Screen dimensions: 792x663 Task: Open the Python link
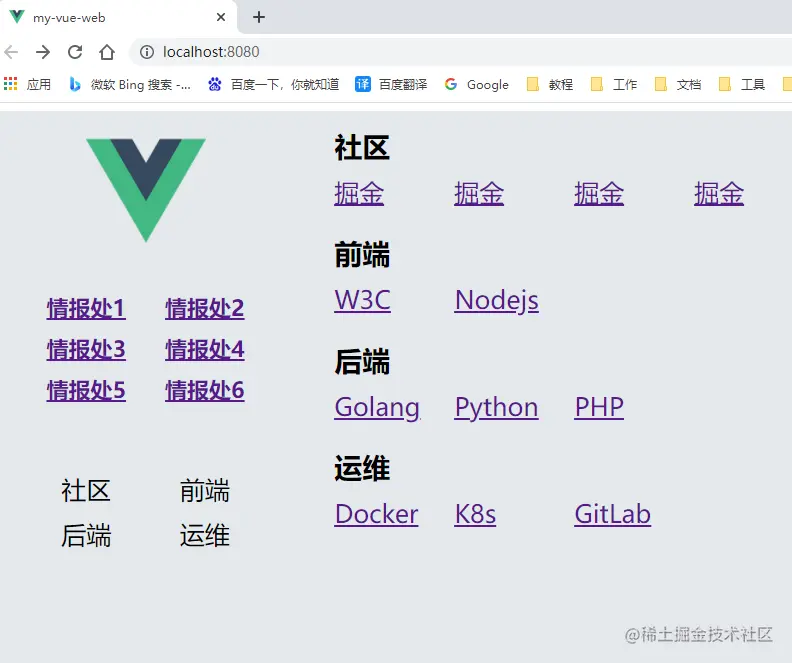[x=497, y=408]
